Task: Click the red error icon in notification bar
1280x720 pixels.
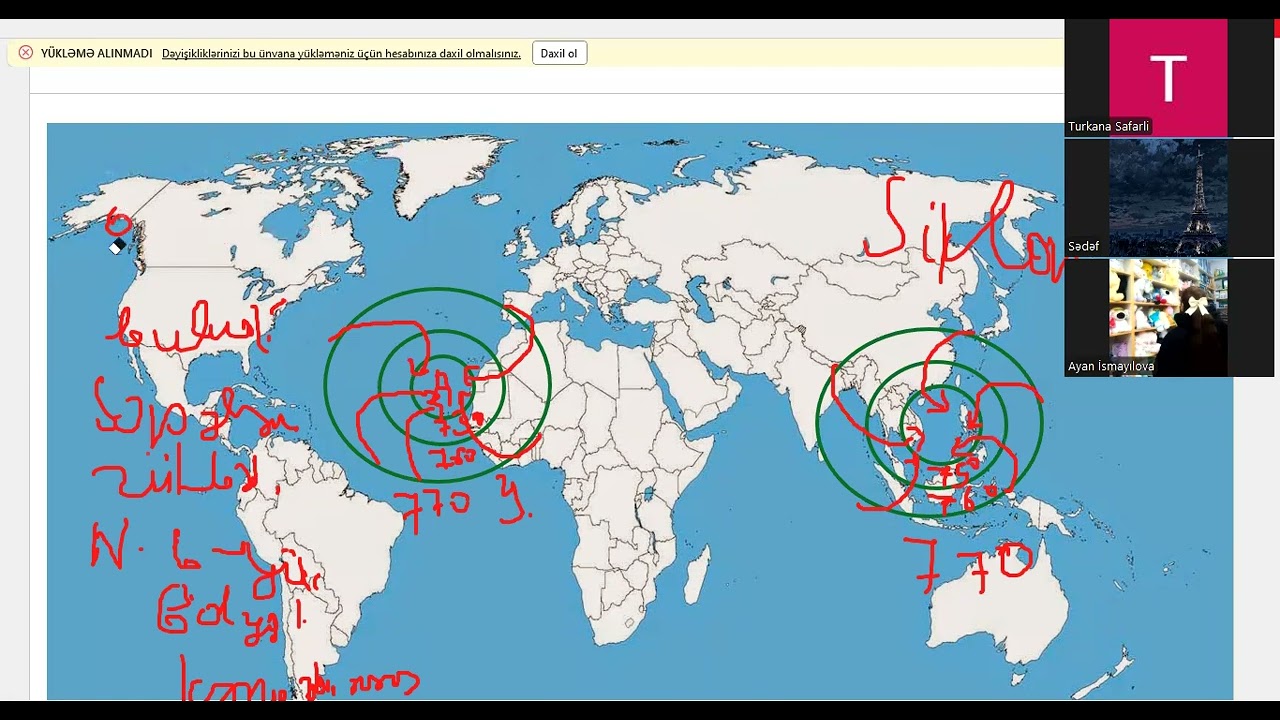Action: [x=26, y=53]
